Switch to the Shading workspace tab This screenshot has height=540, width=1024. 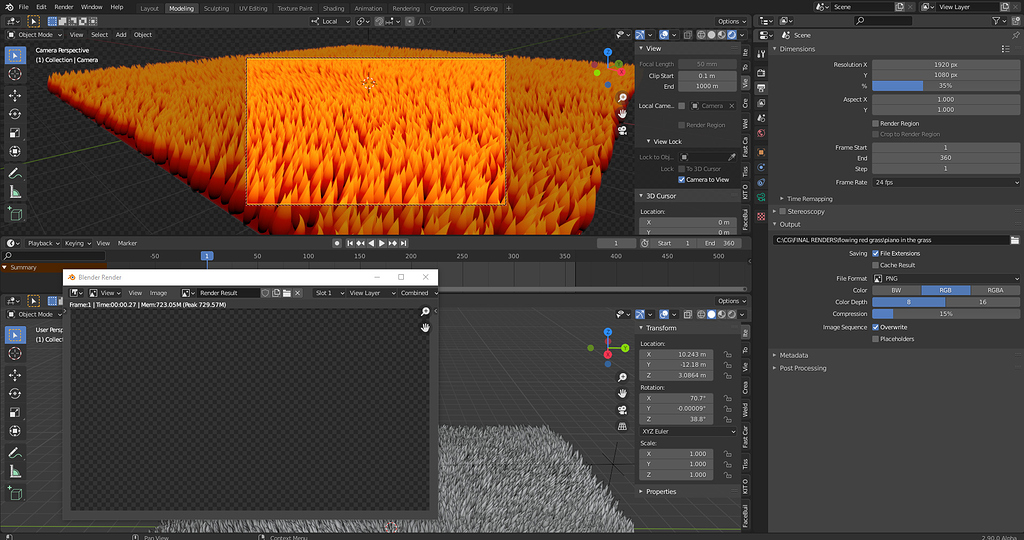pyautogui.click(x=333, y=8)
